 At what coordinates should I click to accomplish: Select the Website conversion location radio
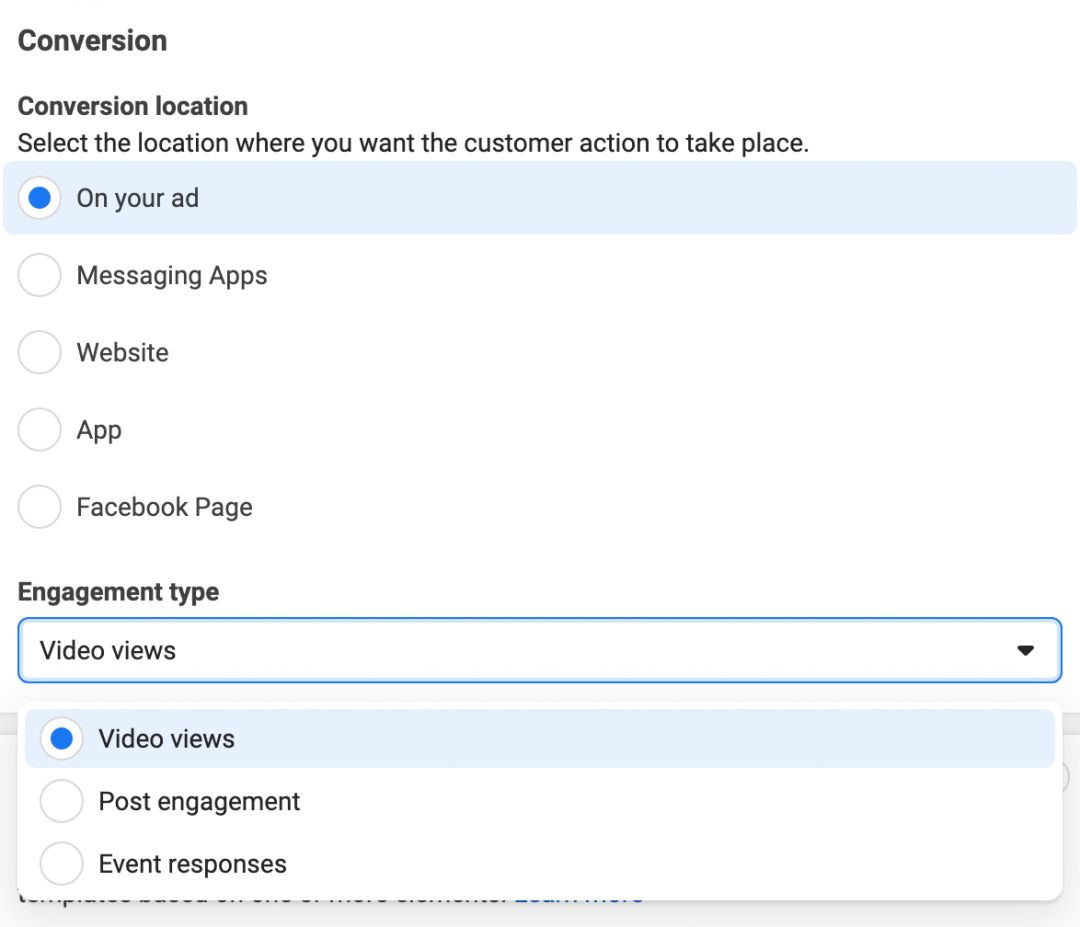point(40,352)
